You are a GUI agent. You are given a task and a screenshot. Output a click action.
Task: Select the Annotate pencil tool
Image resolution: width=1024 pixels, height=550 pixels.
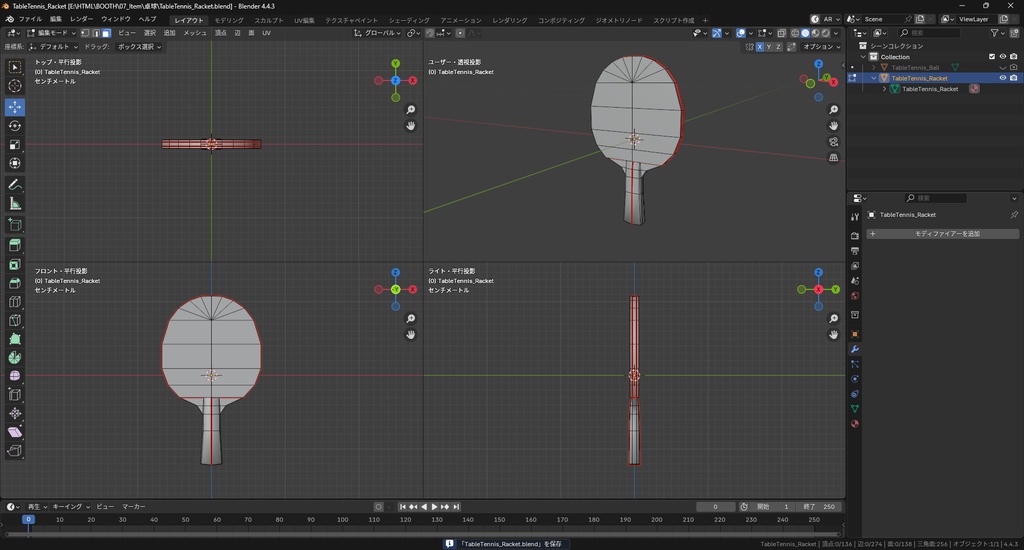click(15, 185)
